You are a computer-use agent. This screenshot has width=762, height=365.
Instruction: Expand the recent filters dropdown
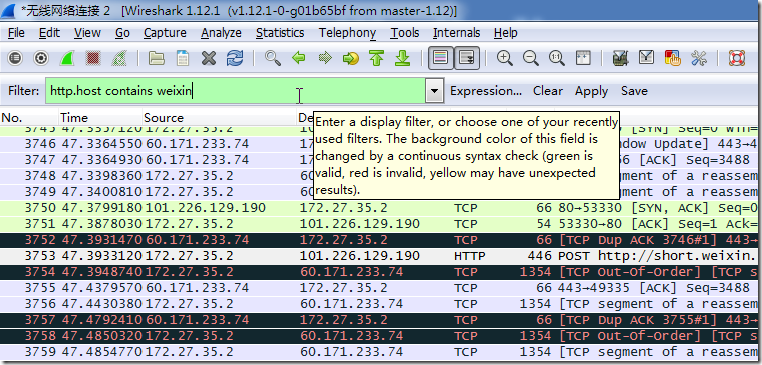pos(434,91)
